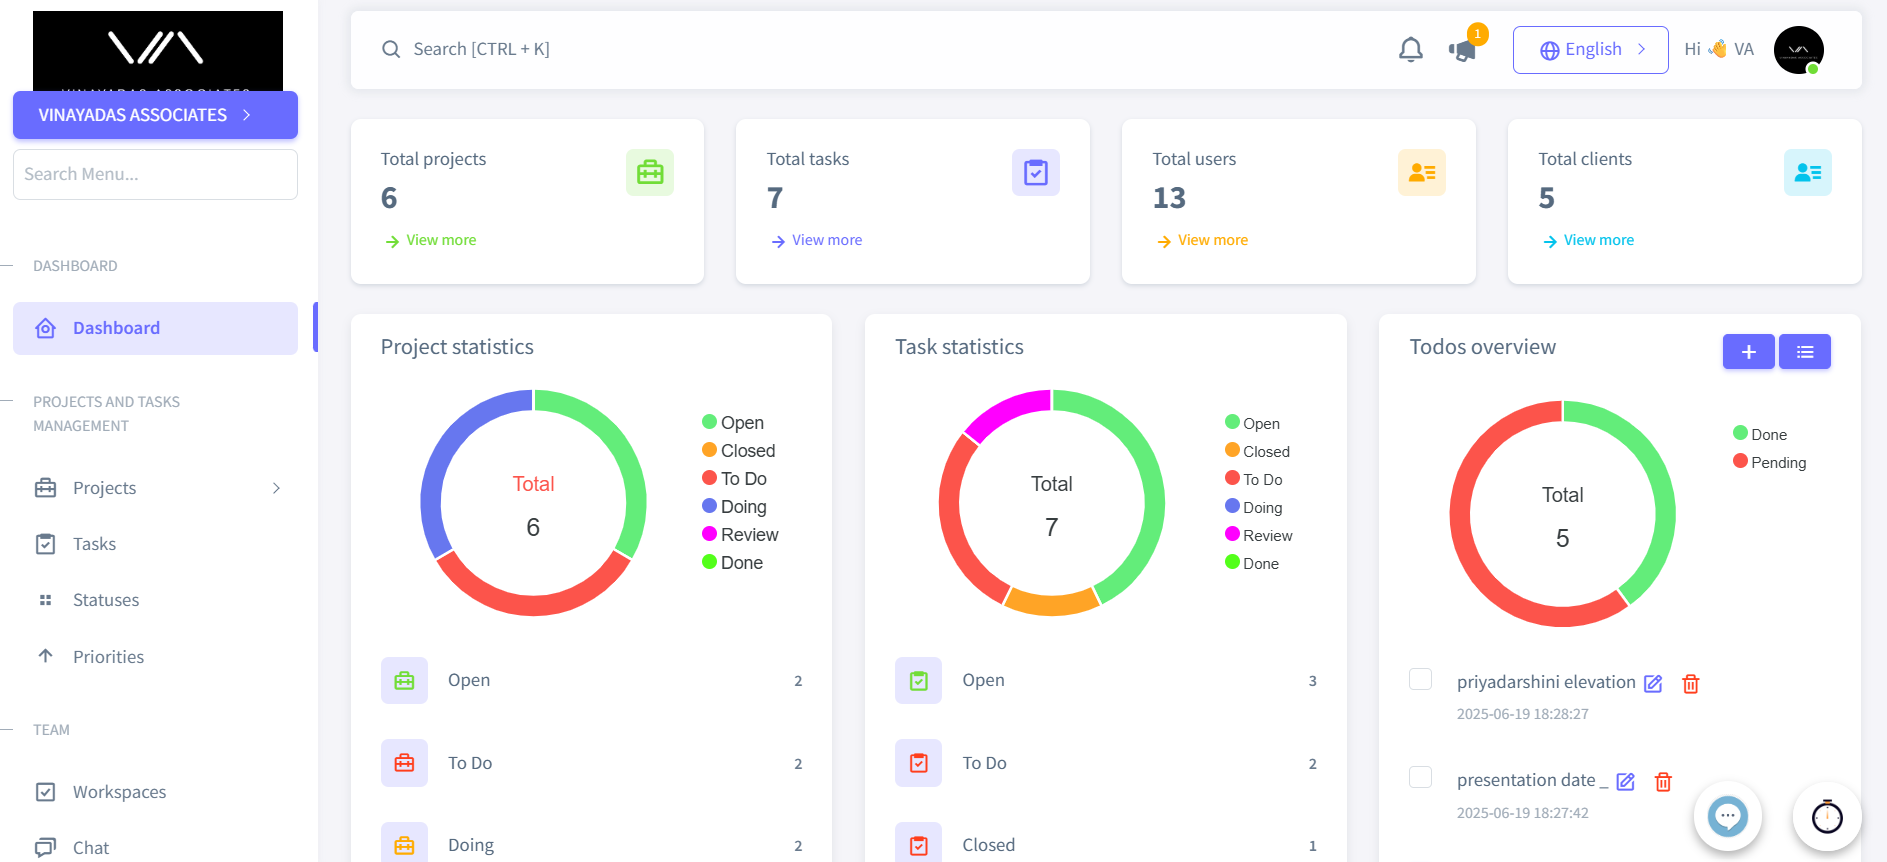Add a new todo with plus button
Screen dimensions: 1887x862
[x=1748, y=352]
